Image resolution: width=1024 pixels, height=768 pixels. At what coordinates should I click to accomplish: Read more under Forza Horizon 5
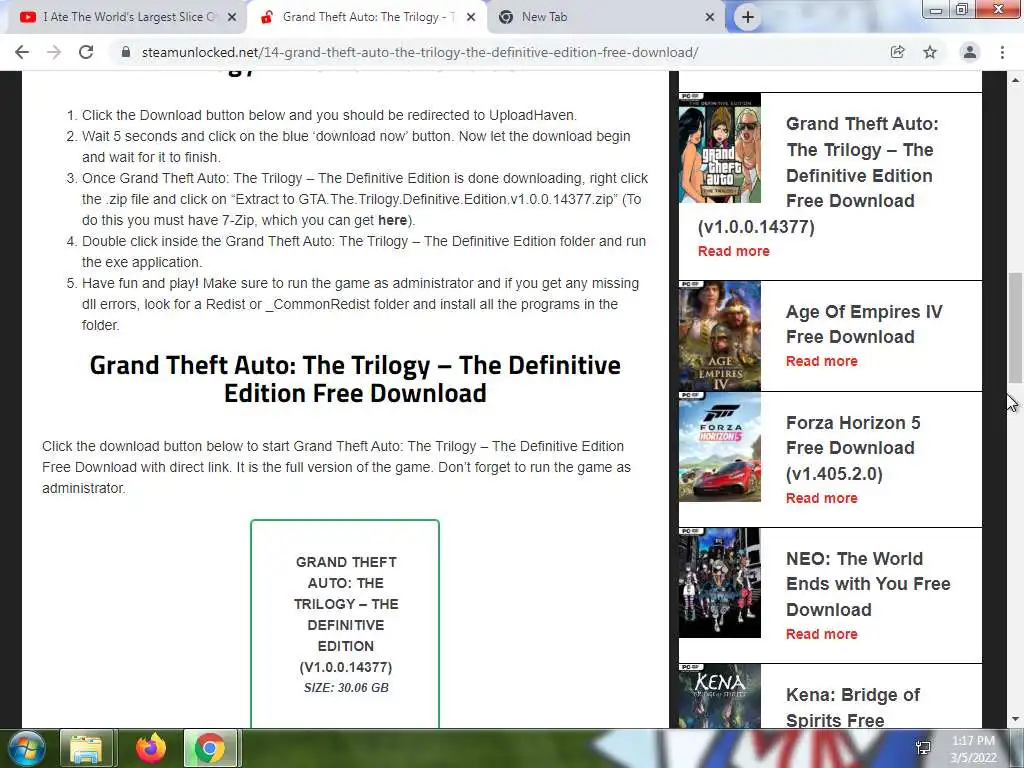(822, 498)
